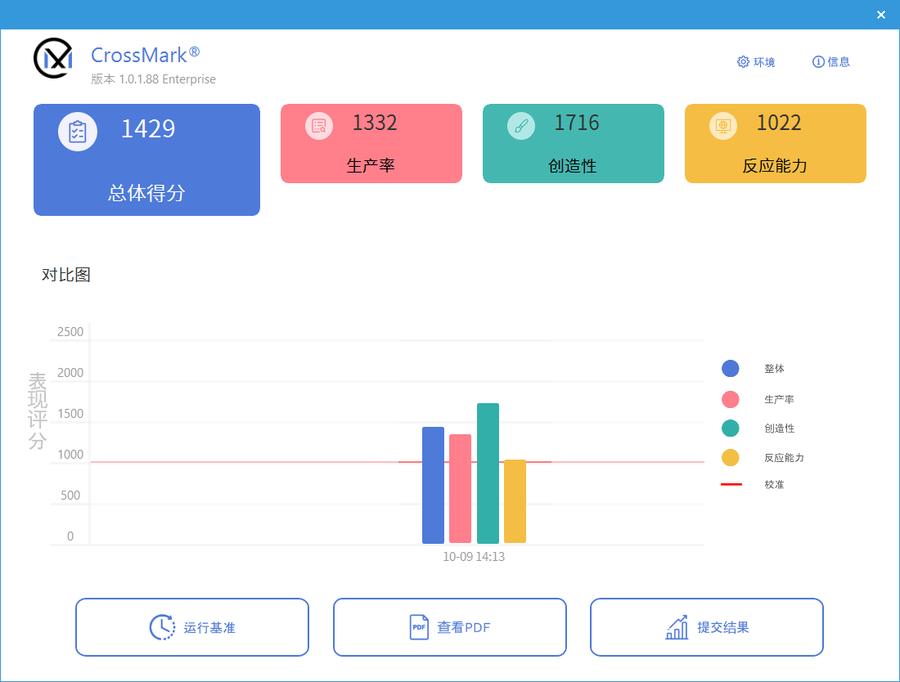Open the 查看PDF button
900x682 pixels.
449,627
